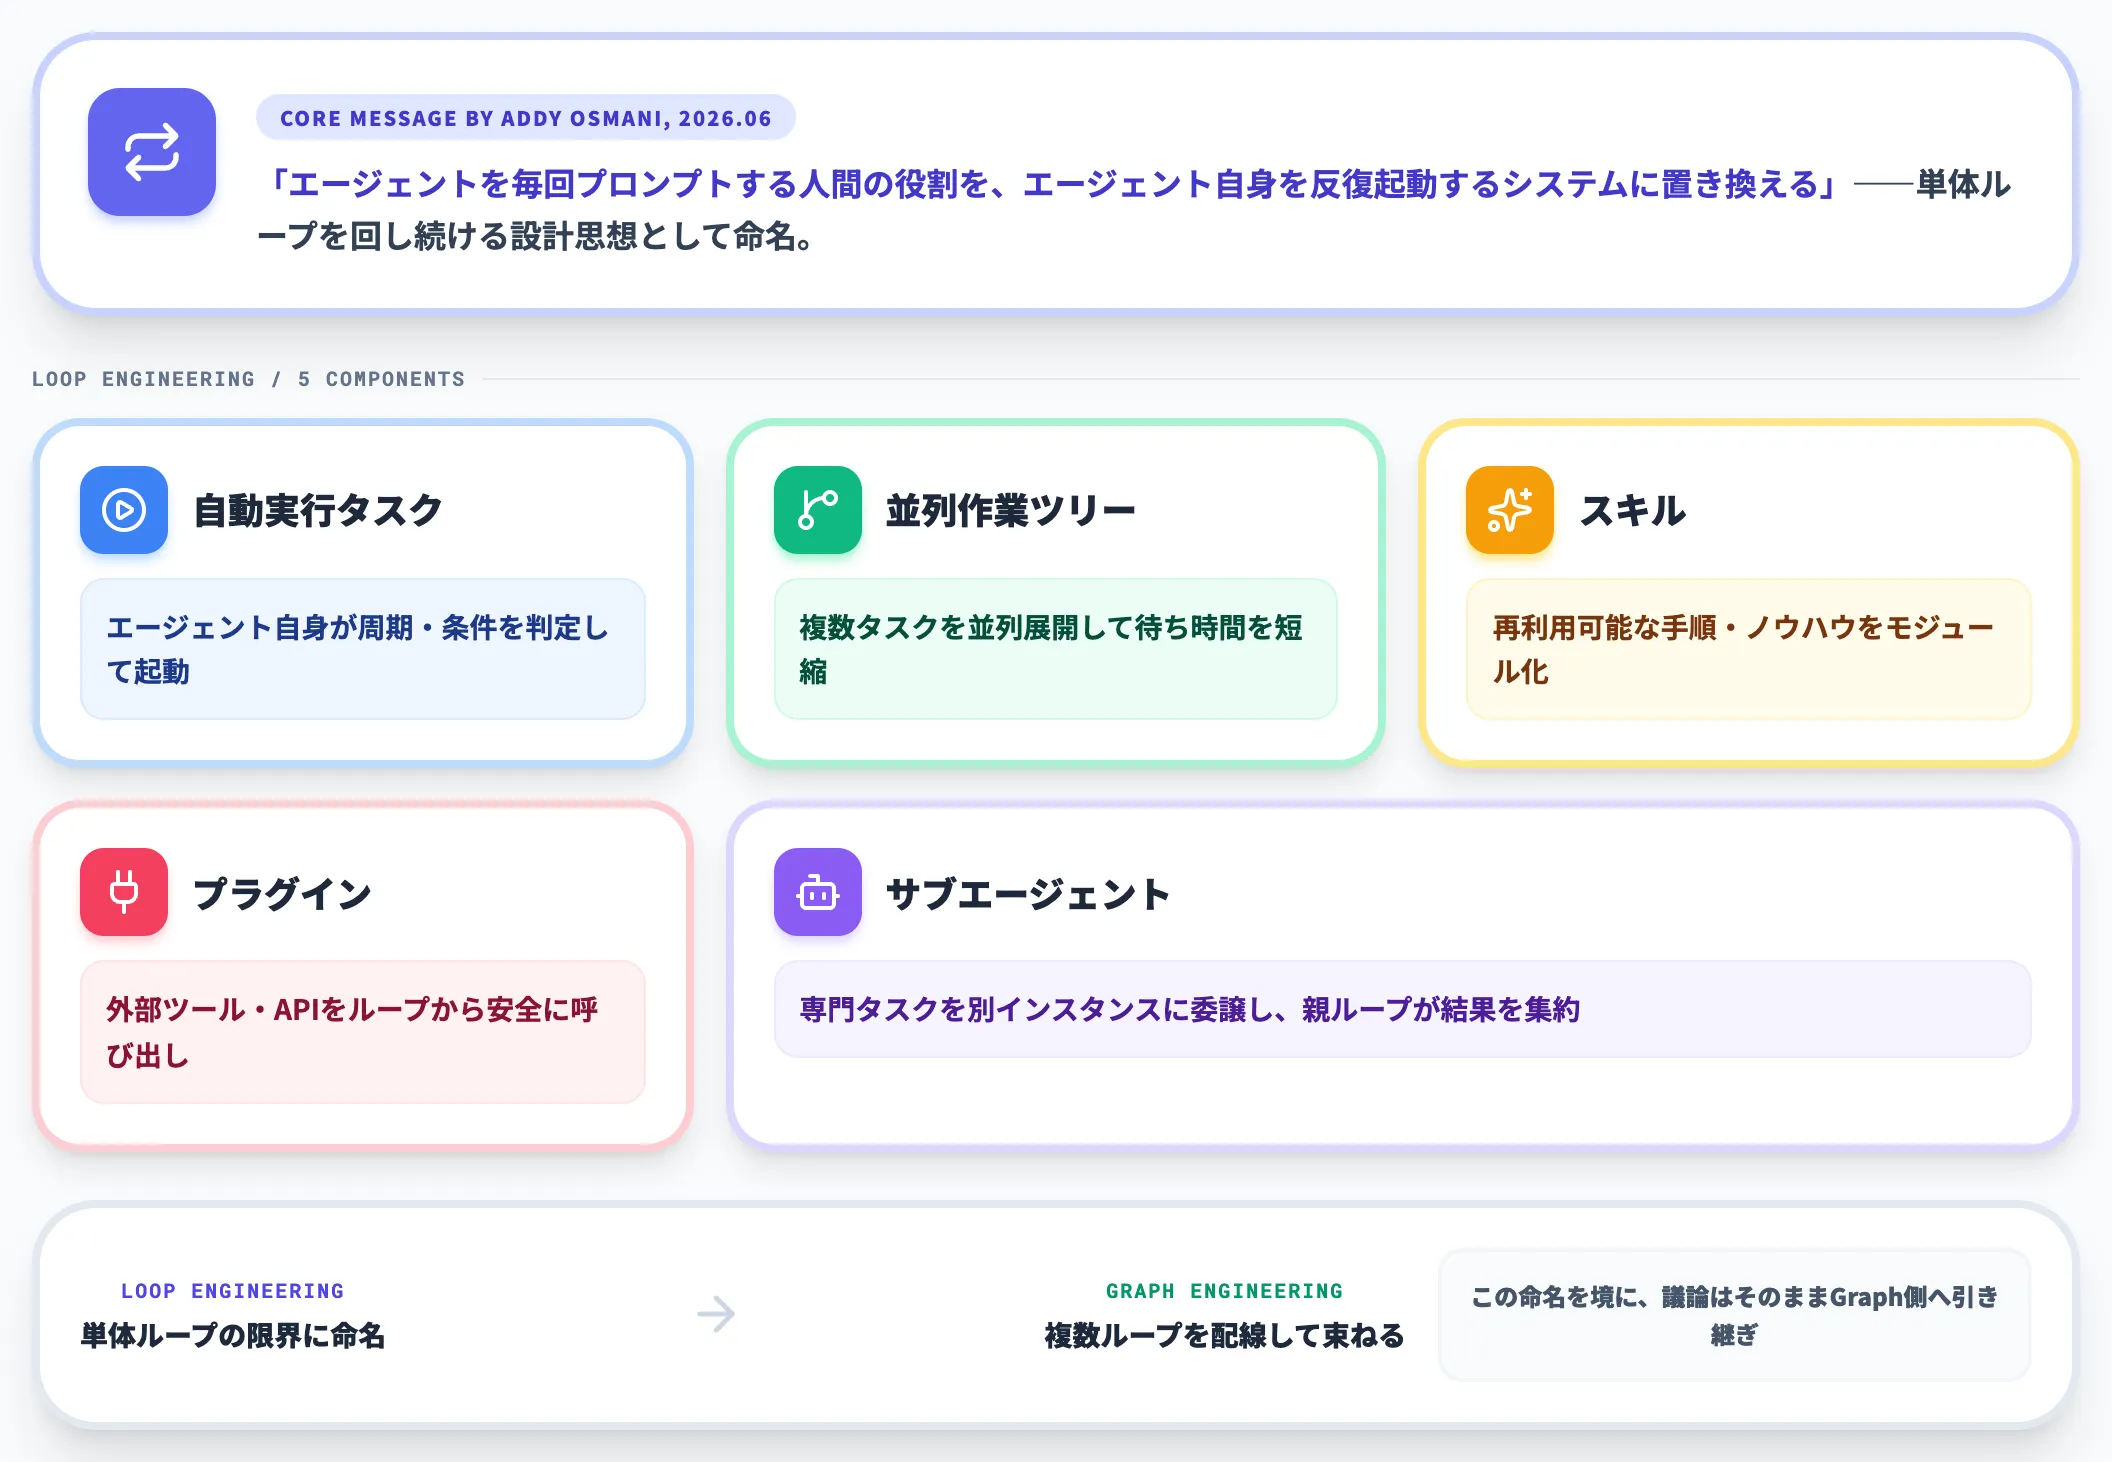Click the green GRAPH ENGINEERING label
This screenshot has width=2112, height=1462.
[x=1224, y=1291]
